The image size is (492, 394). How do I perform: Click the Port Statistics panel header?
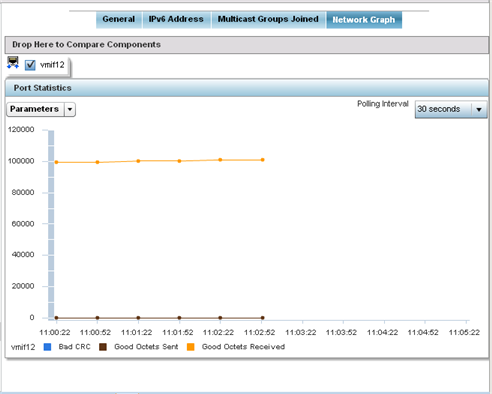[247, 88]
